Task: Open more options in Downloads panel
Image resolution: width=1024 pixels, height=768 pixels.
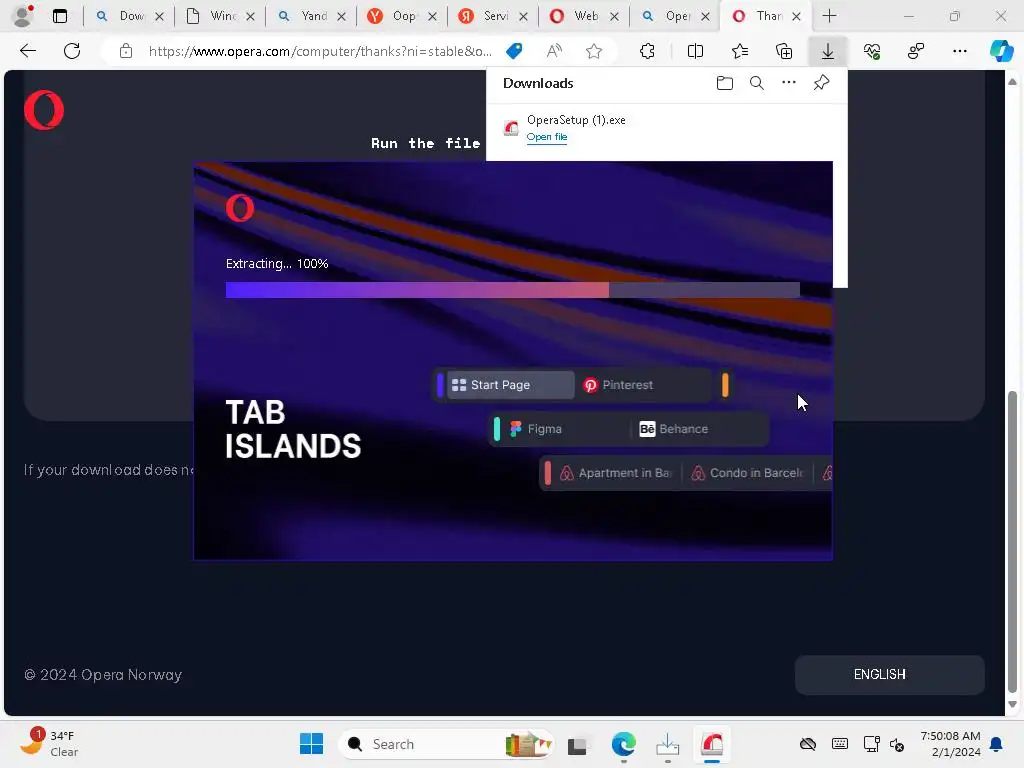Action: coord(789,82)
